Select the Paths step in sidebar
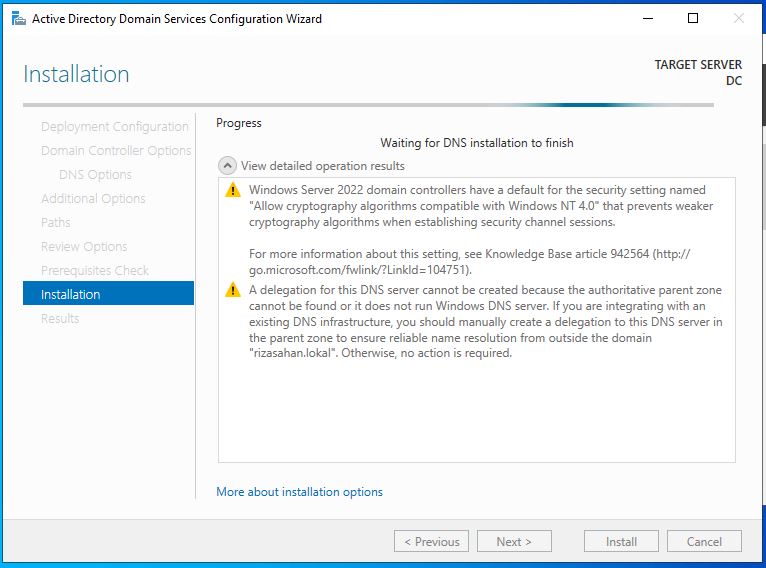The image size is (766, 568). tap(56, 223)
